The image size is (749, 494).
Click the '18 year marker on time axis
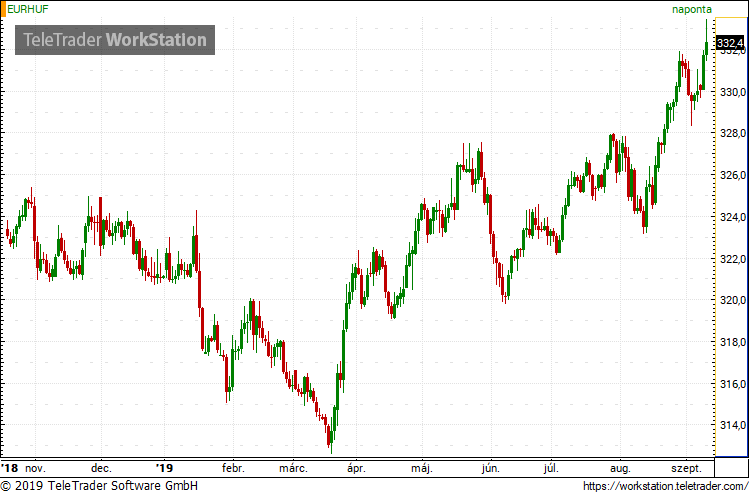[x=9, y=468]
